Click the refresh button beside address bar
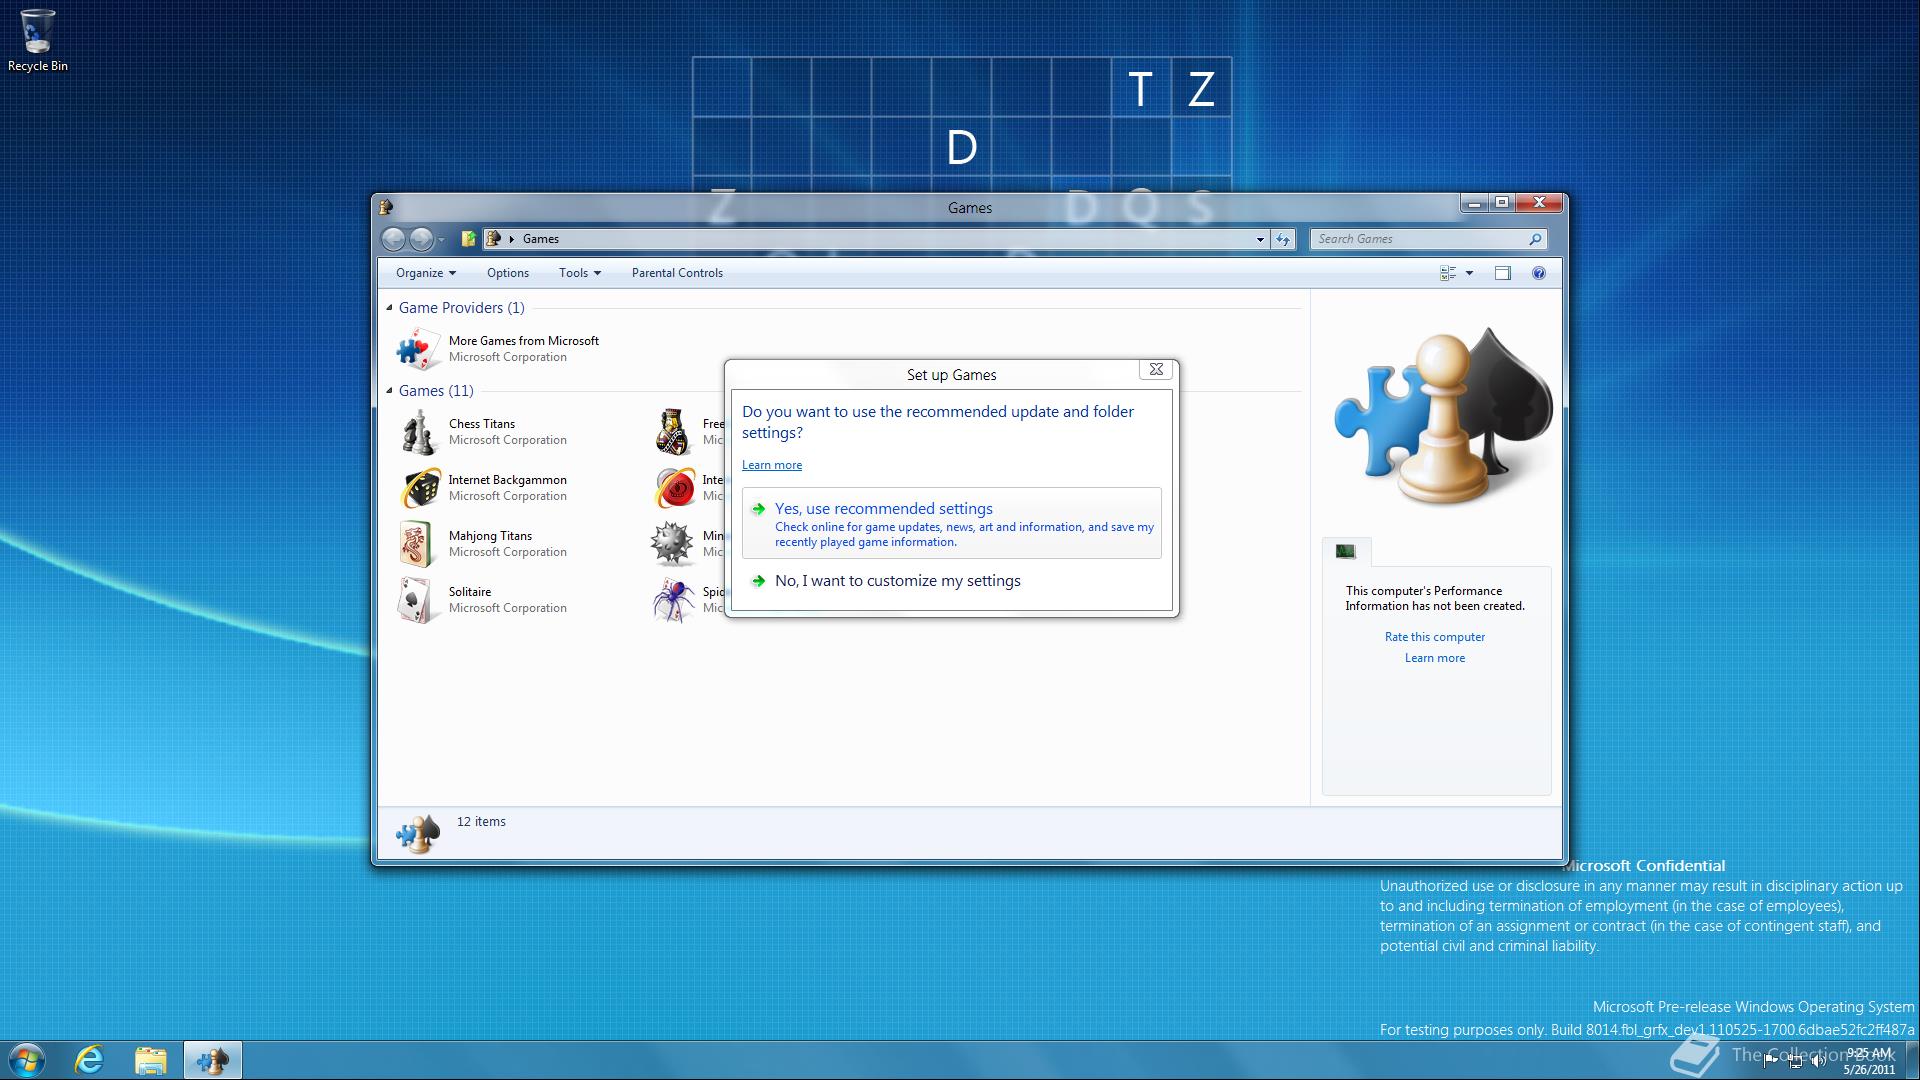Viewport: 1920px width, 1080px height. point(1283,239)
